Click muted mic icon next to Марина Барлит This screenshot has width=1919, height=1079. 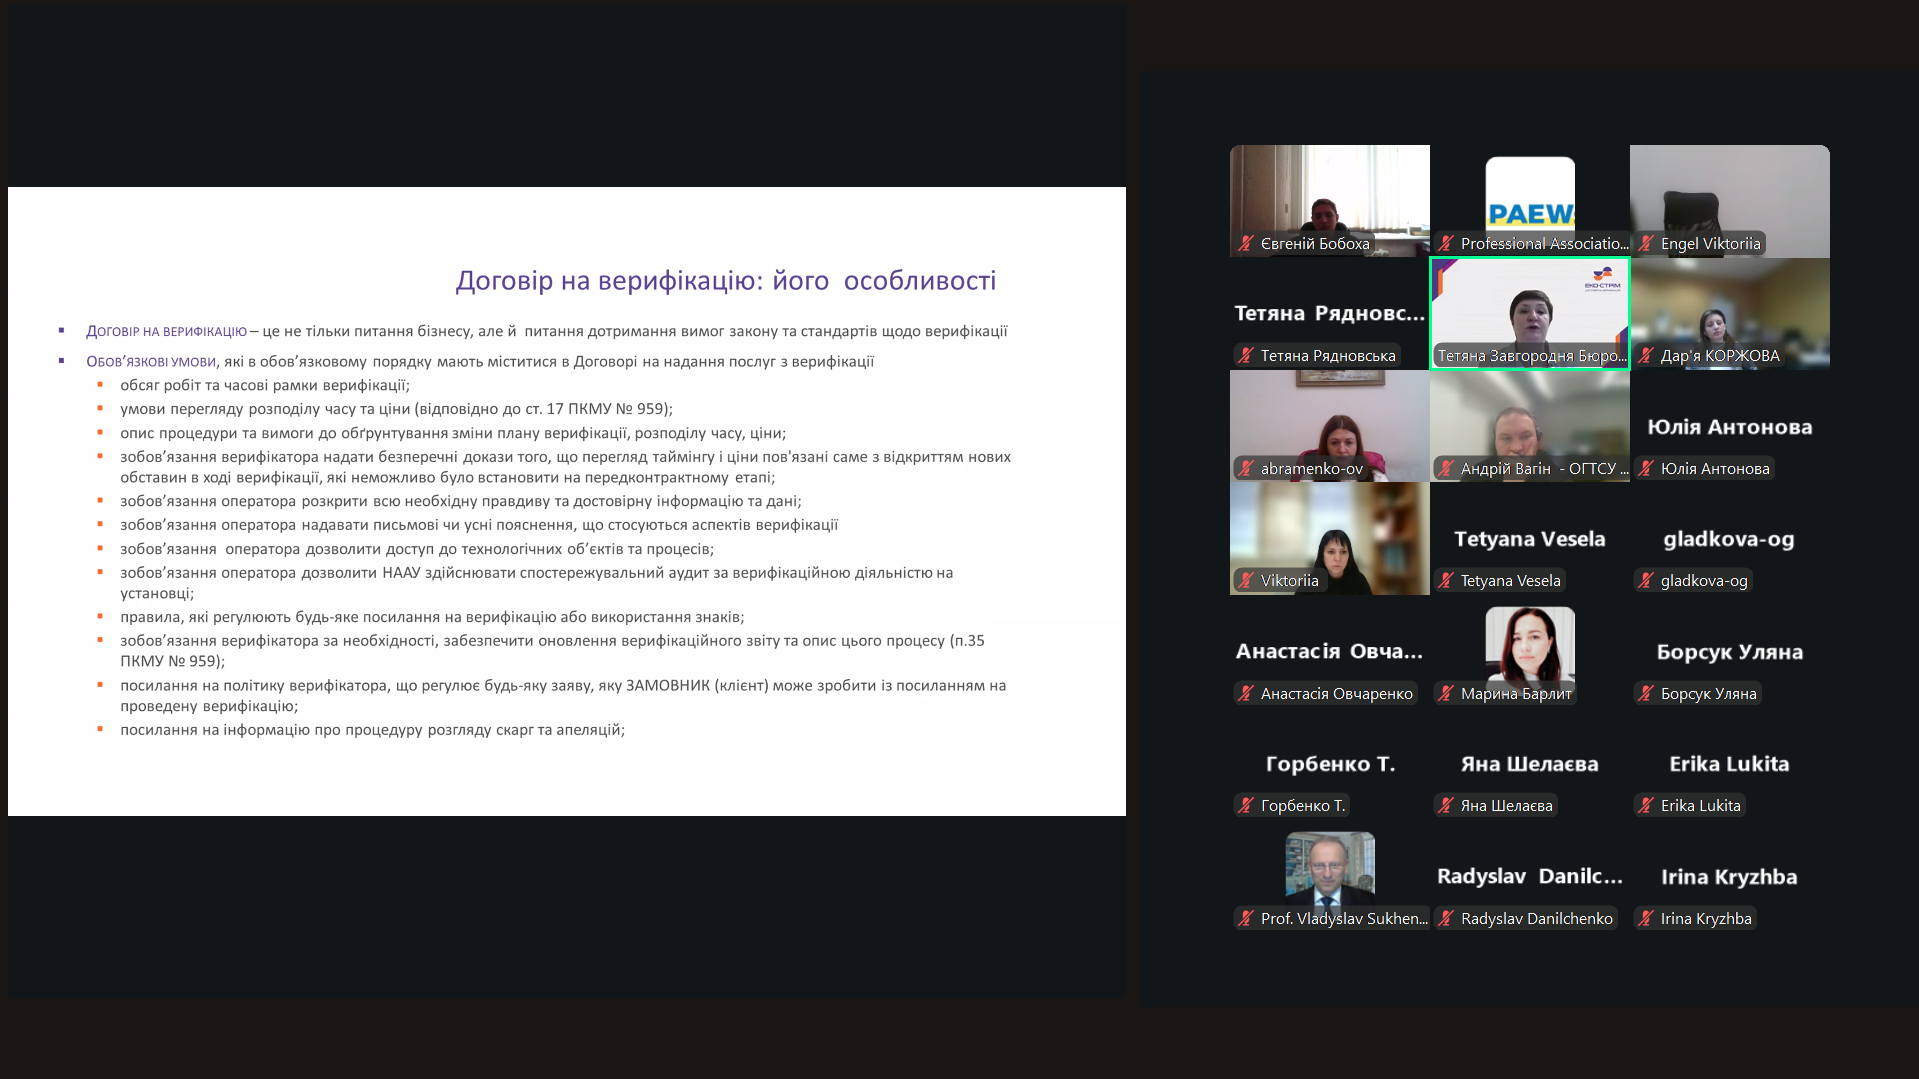[x=1446, y=693]
